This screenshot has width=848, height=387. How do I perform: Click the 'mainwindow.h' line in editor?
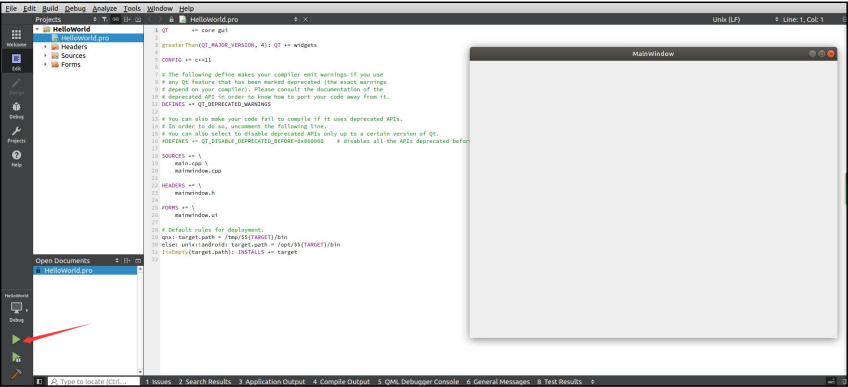[194, 193]
